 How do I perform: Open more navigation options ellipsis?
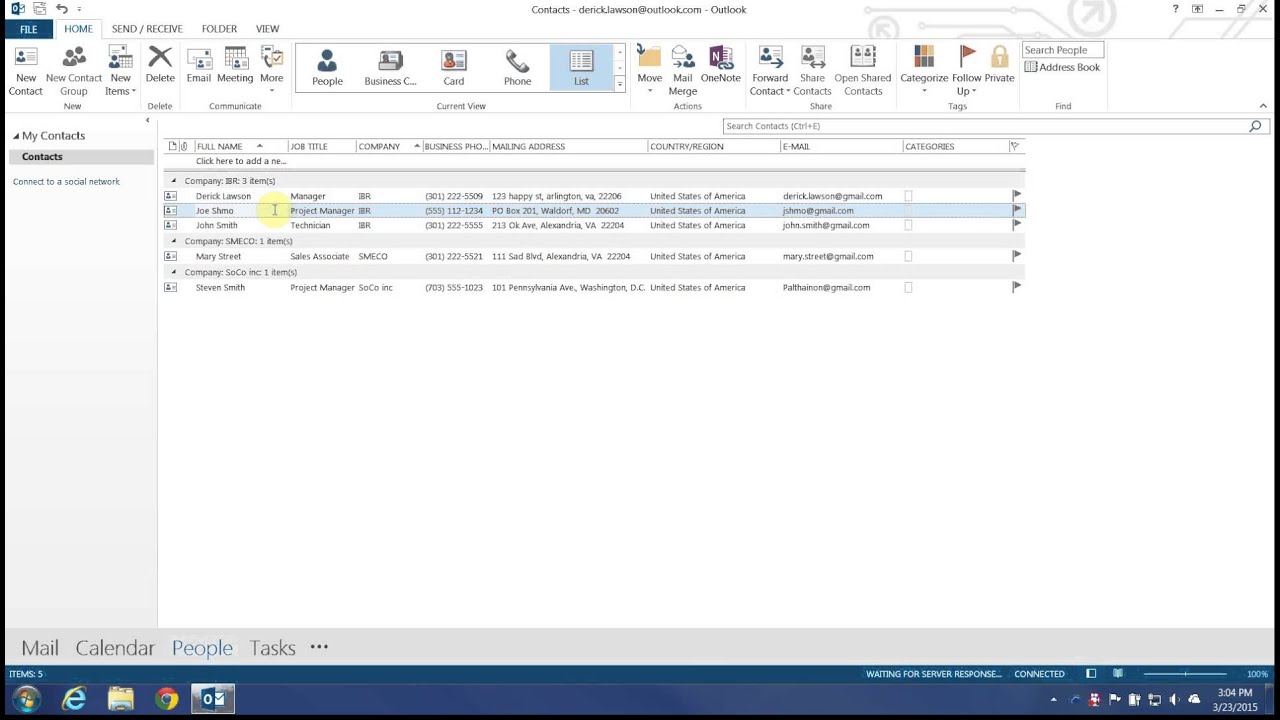(319, 647)
